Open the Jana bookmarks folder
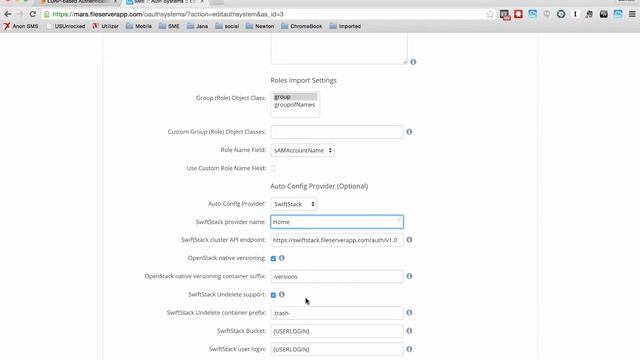Image resolution: width=640 pixels, height=360 pixels. point(198,26)
